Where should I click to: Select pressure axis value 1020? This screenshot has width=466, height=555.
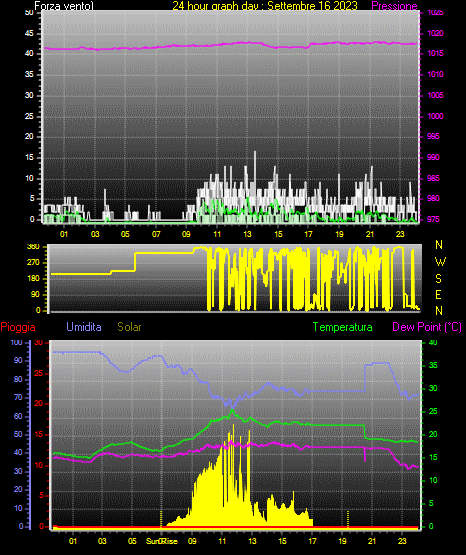click(435, 33)
